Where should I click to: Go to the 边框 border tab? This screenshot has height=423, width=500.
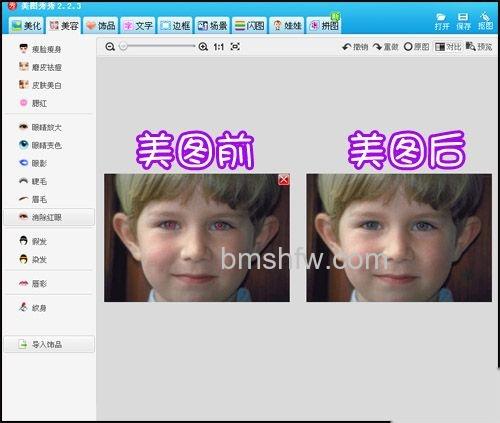click(x=175, y=26)
